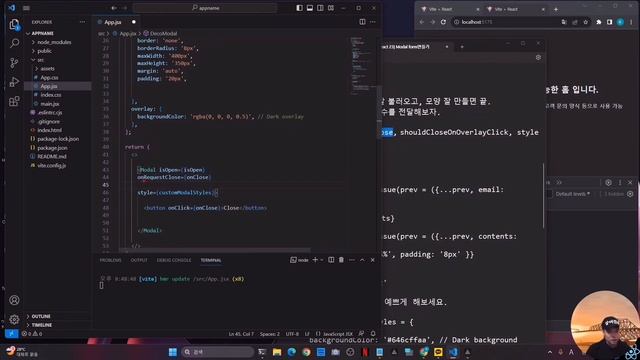This screenshot has width=640, height=360.
Task: Maximize terminal panel with chevron
Action: (362, 260)
